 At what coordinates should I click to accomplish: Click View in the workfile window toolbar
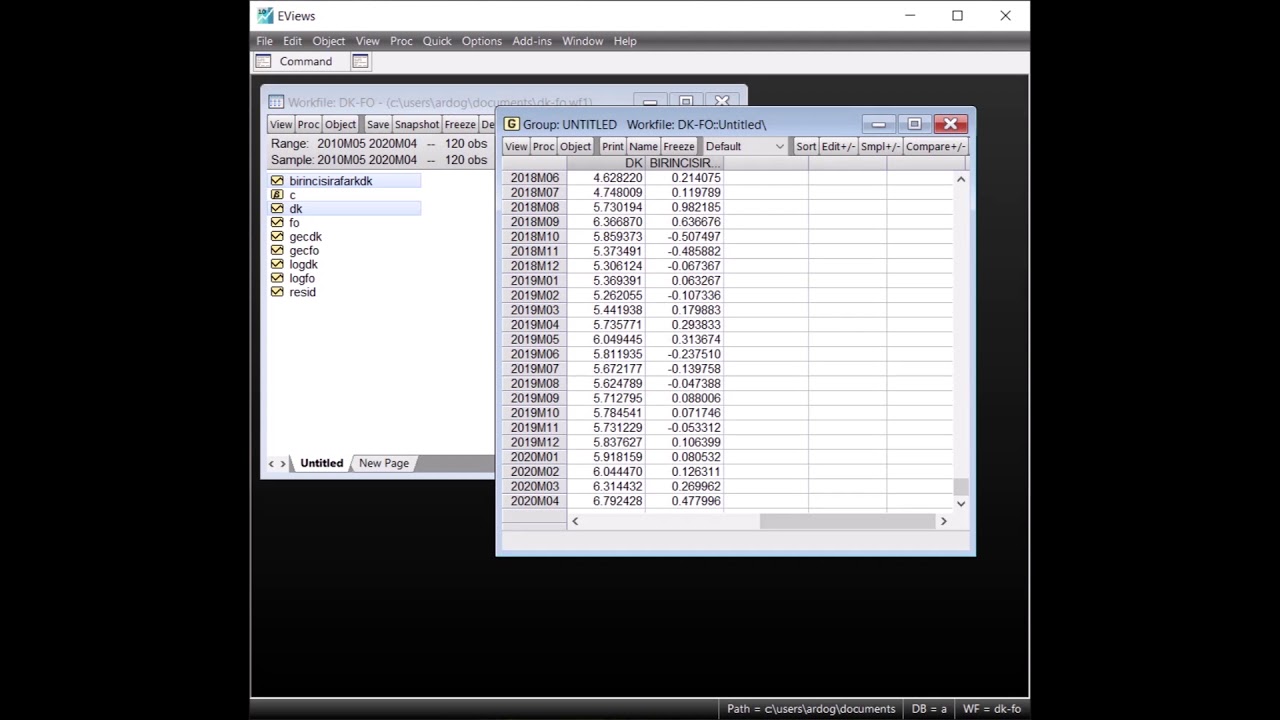(x=281, y=124)
